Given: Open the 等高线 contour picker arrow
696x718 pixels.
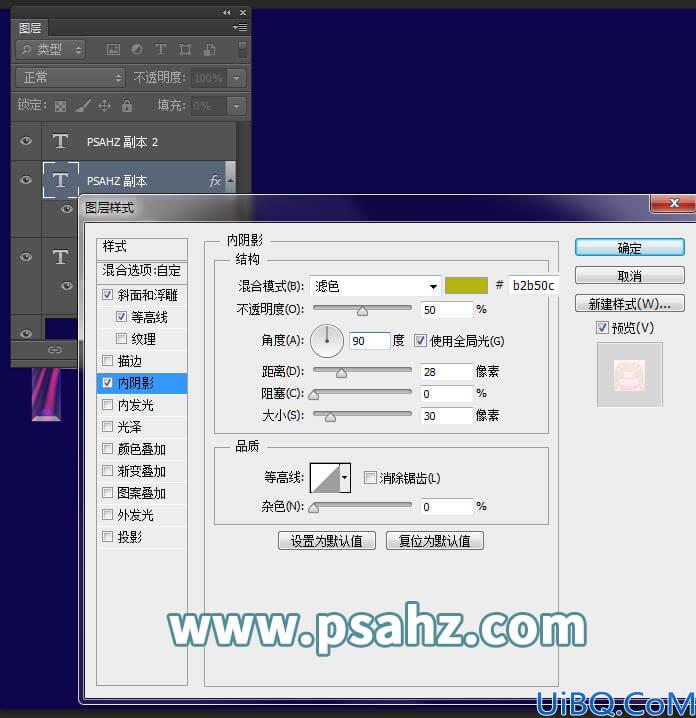Looking at the screenshot, I should click(345, 478).
